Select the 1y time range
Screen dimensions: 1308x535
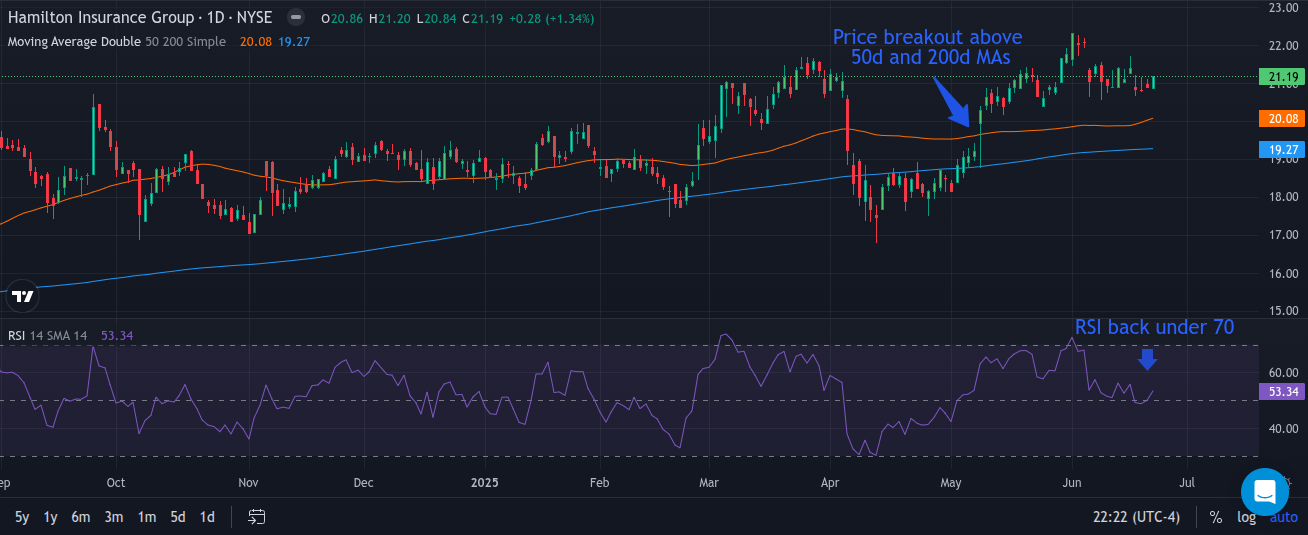[51, 517]
